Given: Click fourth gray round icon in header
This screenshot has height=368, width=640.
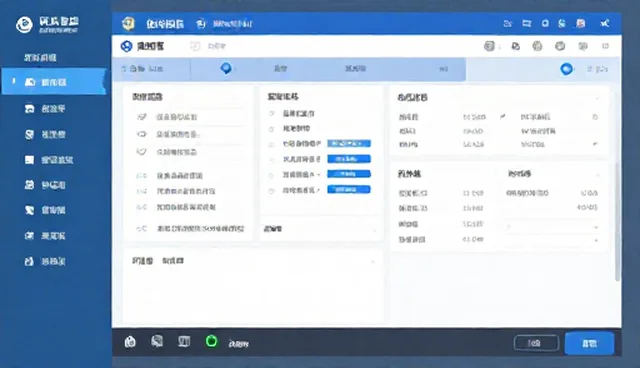Looking at the screenshot, I should click(560, 46).
